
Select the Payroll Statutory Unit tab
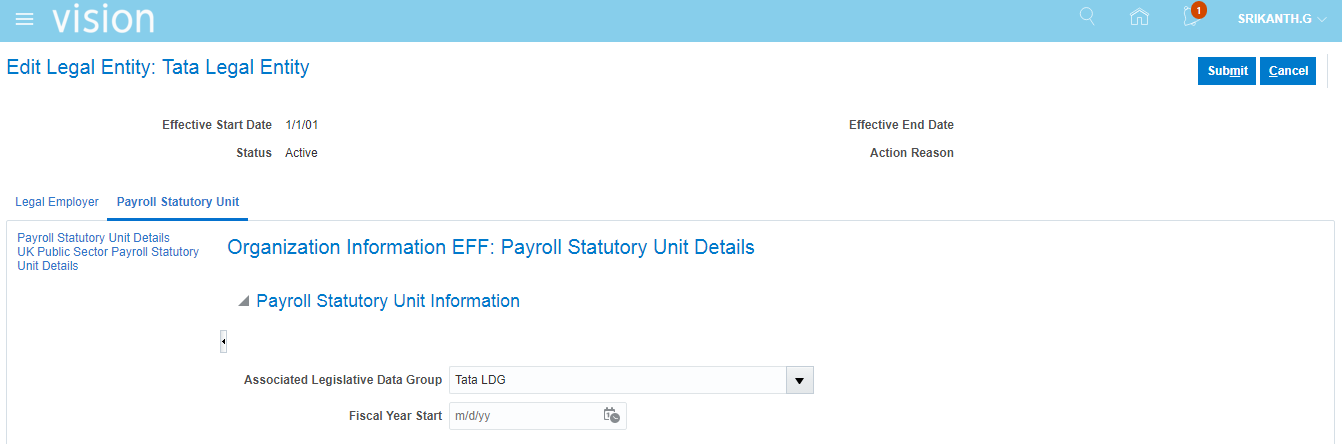[178, 202]
